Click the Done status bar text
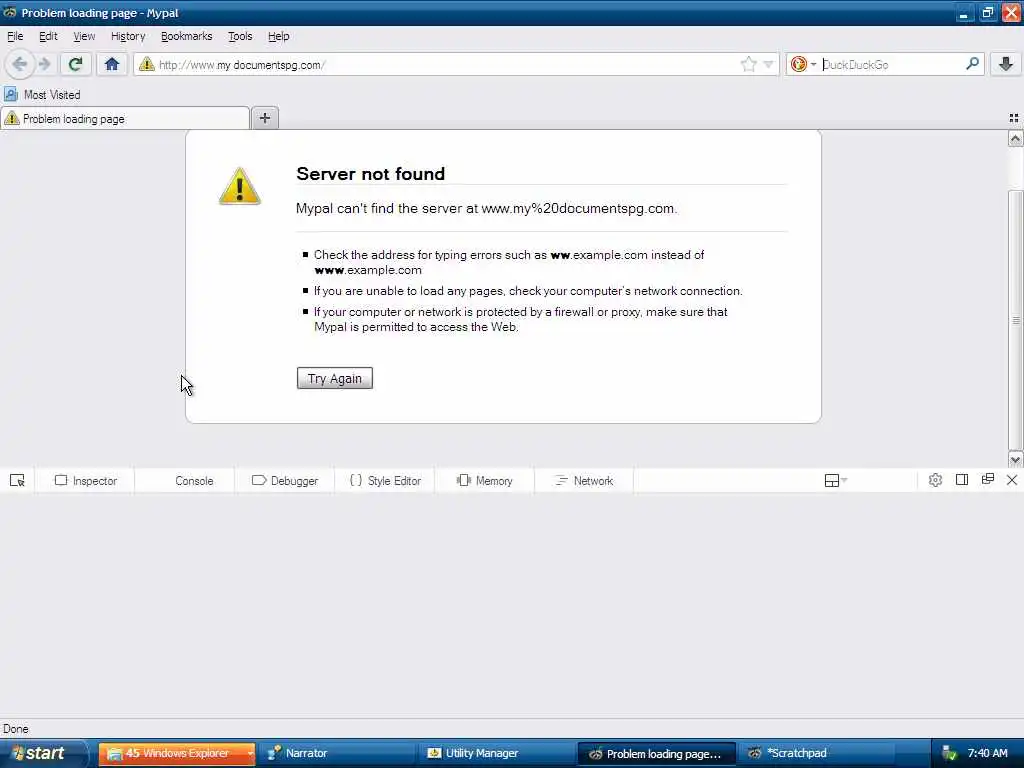1024x768 pixels. pyautogui.click(x=16, y=729)
